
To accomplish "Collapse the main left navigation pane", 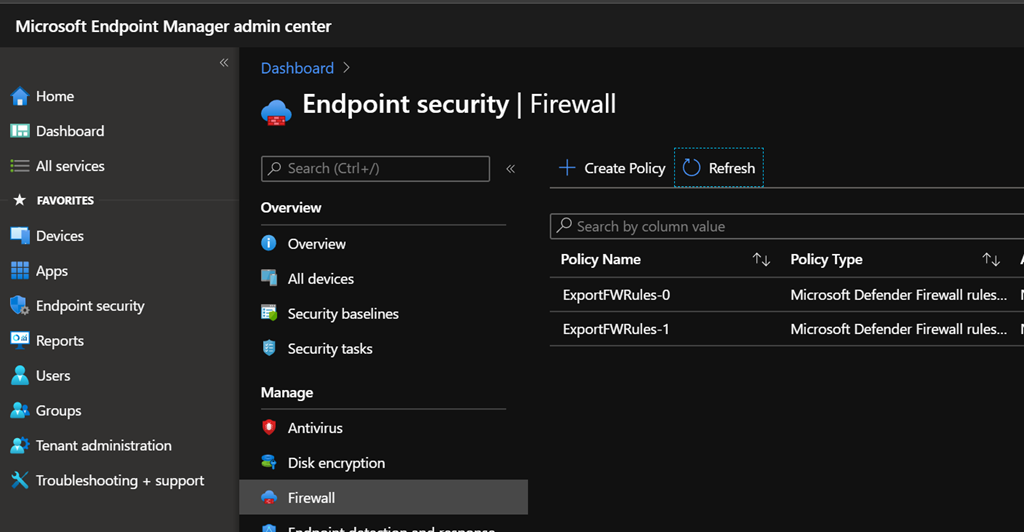I will point(224,63).
